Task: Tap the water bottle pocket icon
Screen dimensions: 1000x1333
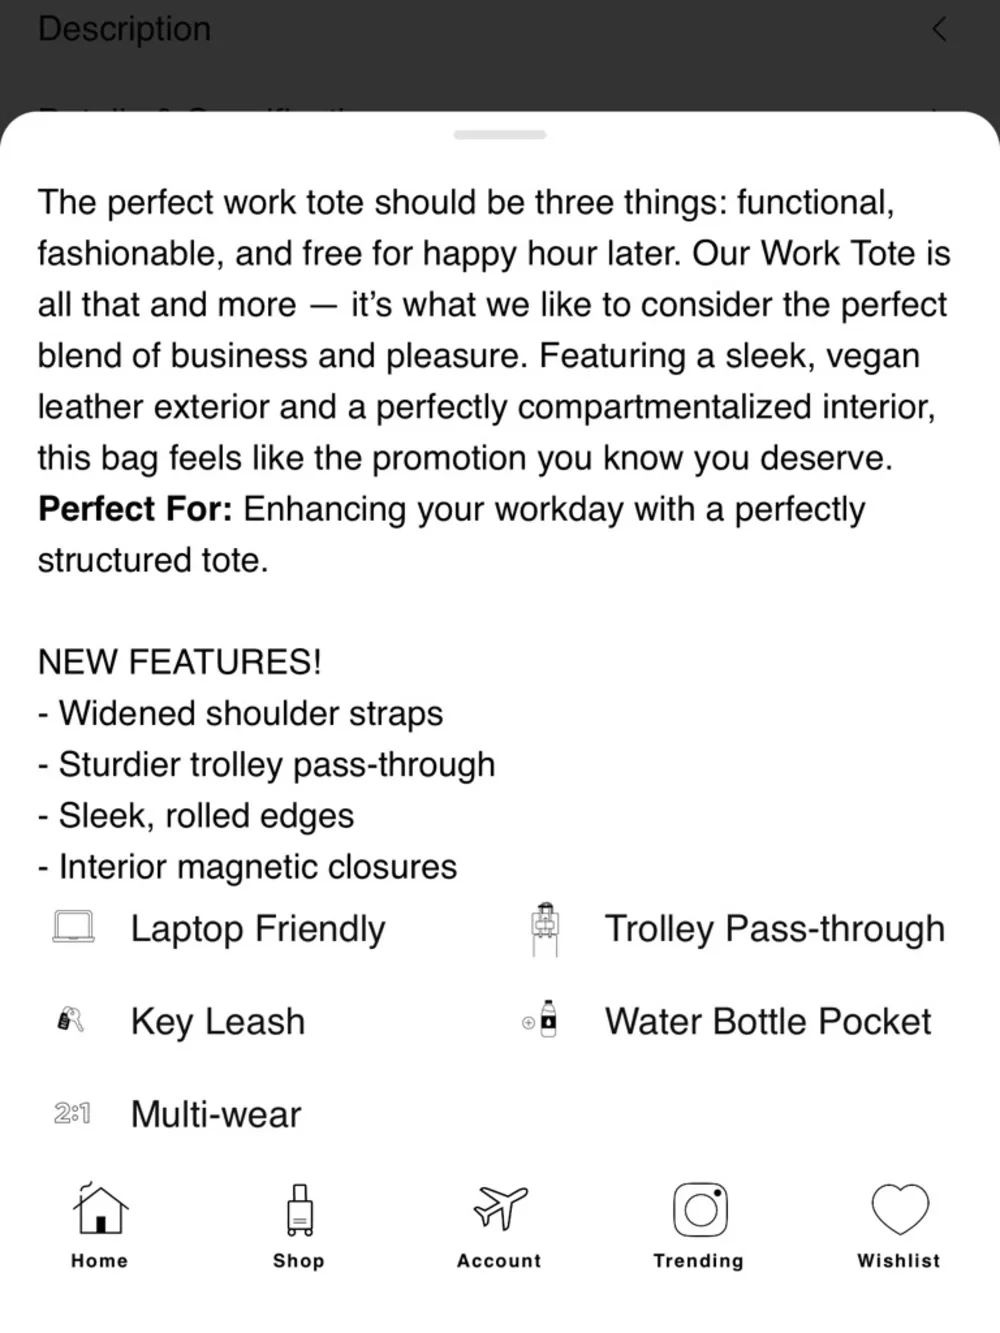Action: coord(542,1020)
